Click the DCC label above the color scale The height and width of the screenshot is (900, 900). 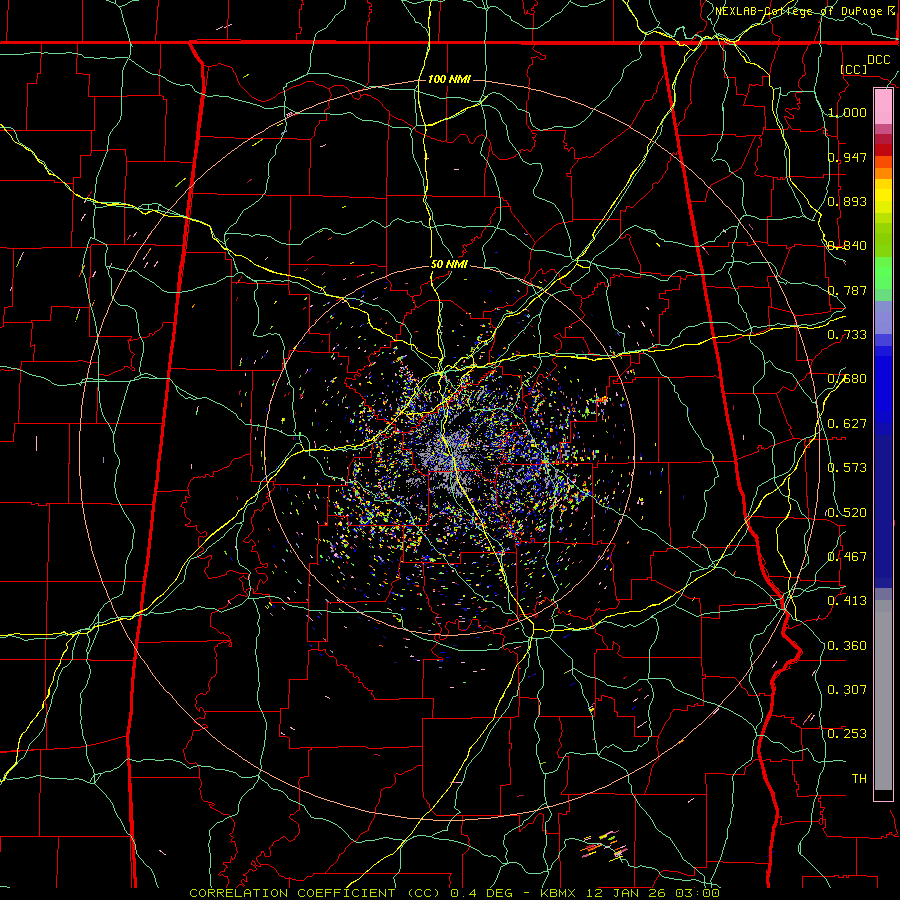click(878, 60)
